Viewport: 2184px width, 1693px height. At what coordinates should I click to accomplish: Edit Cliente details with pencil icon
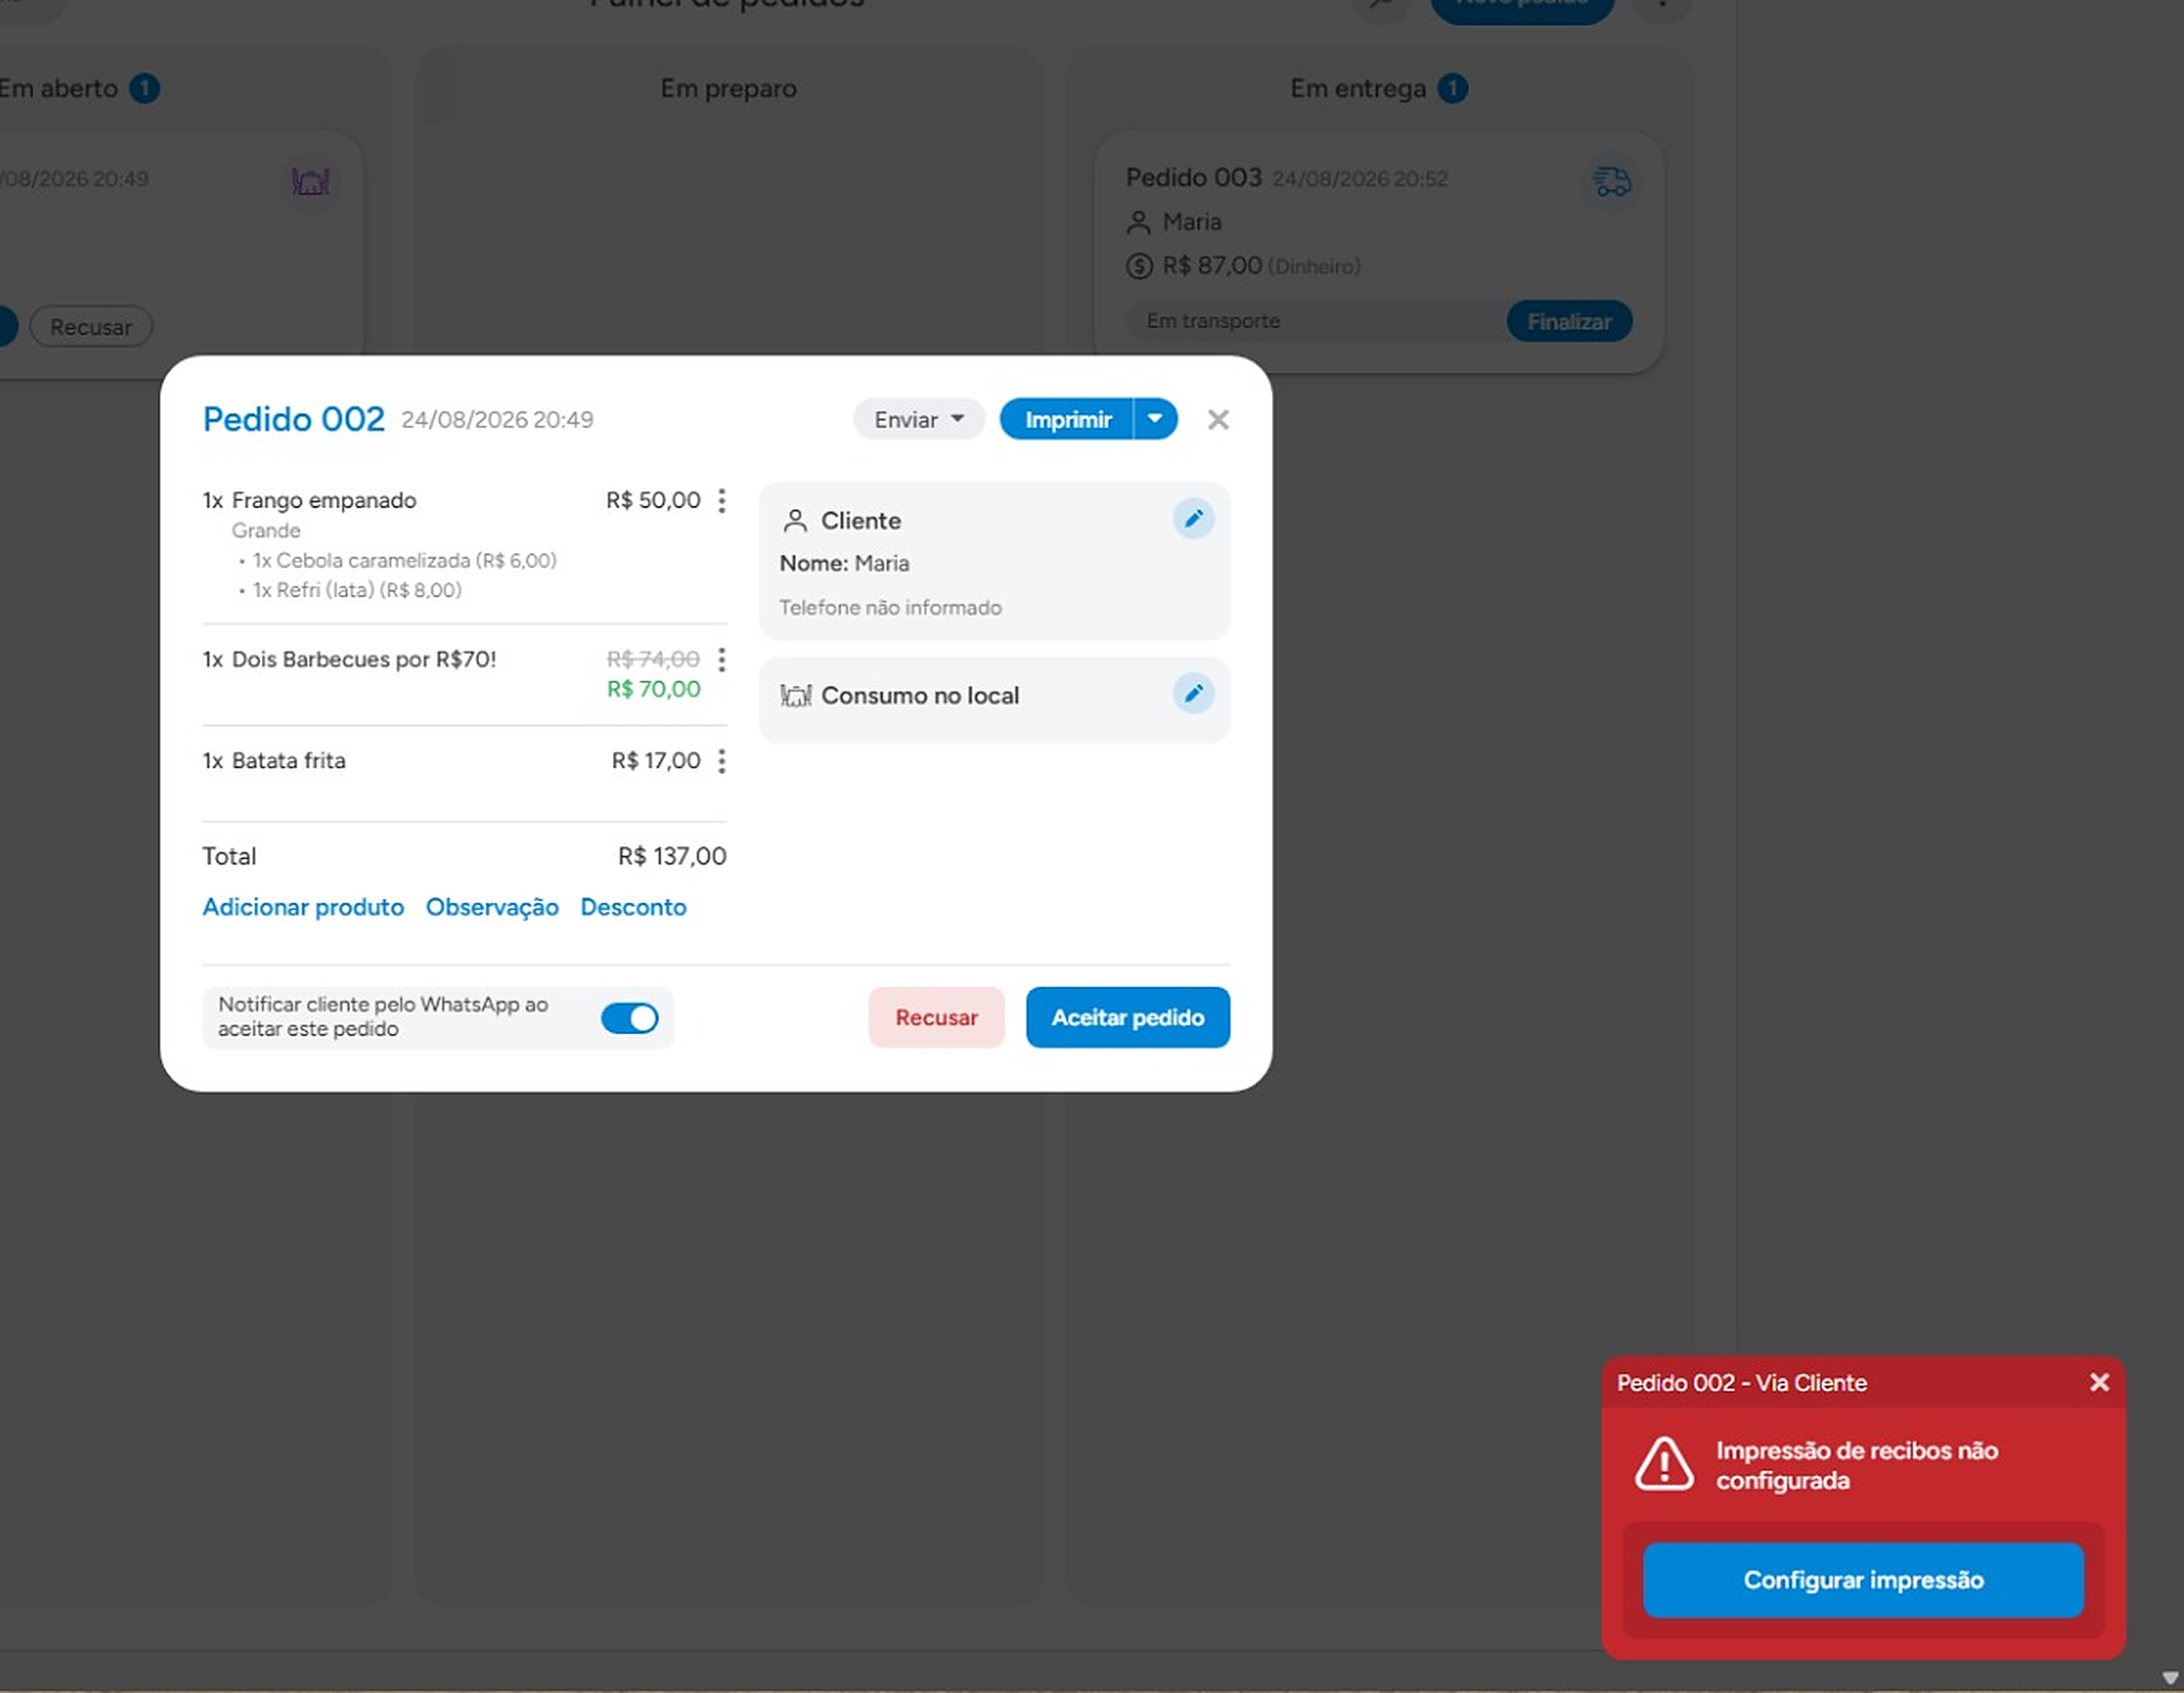coord(1193,519)
